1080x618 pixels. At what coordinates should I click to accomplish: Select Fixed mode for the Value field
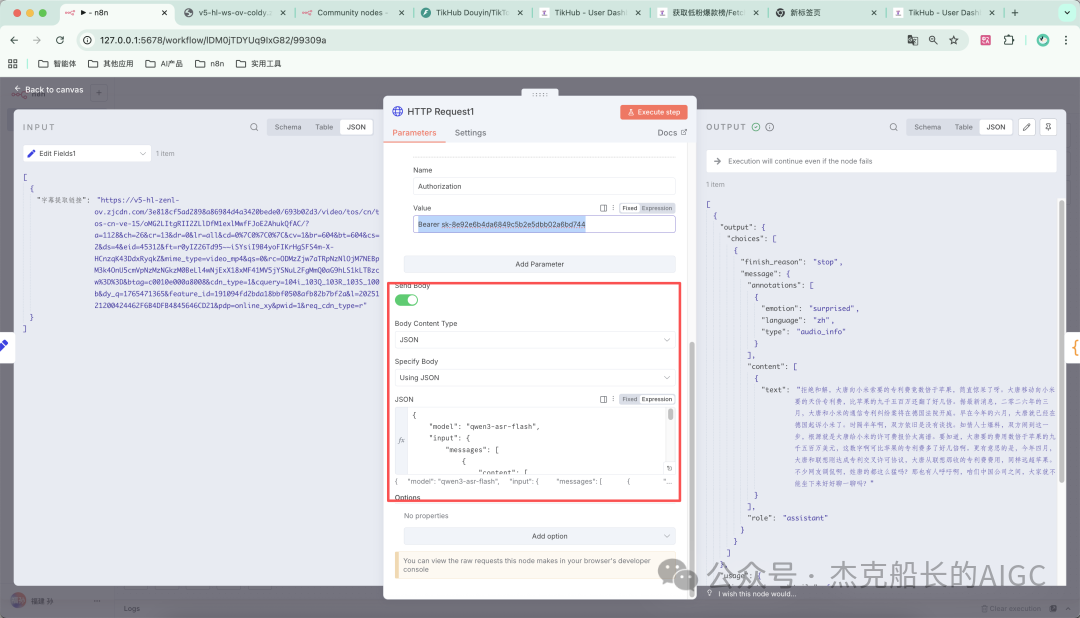(x=630, y=208)
